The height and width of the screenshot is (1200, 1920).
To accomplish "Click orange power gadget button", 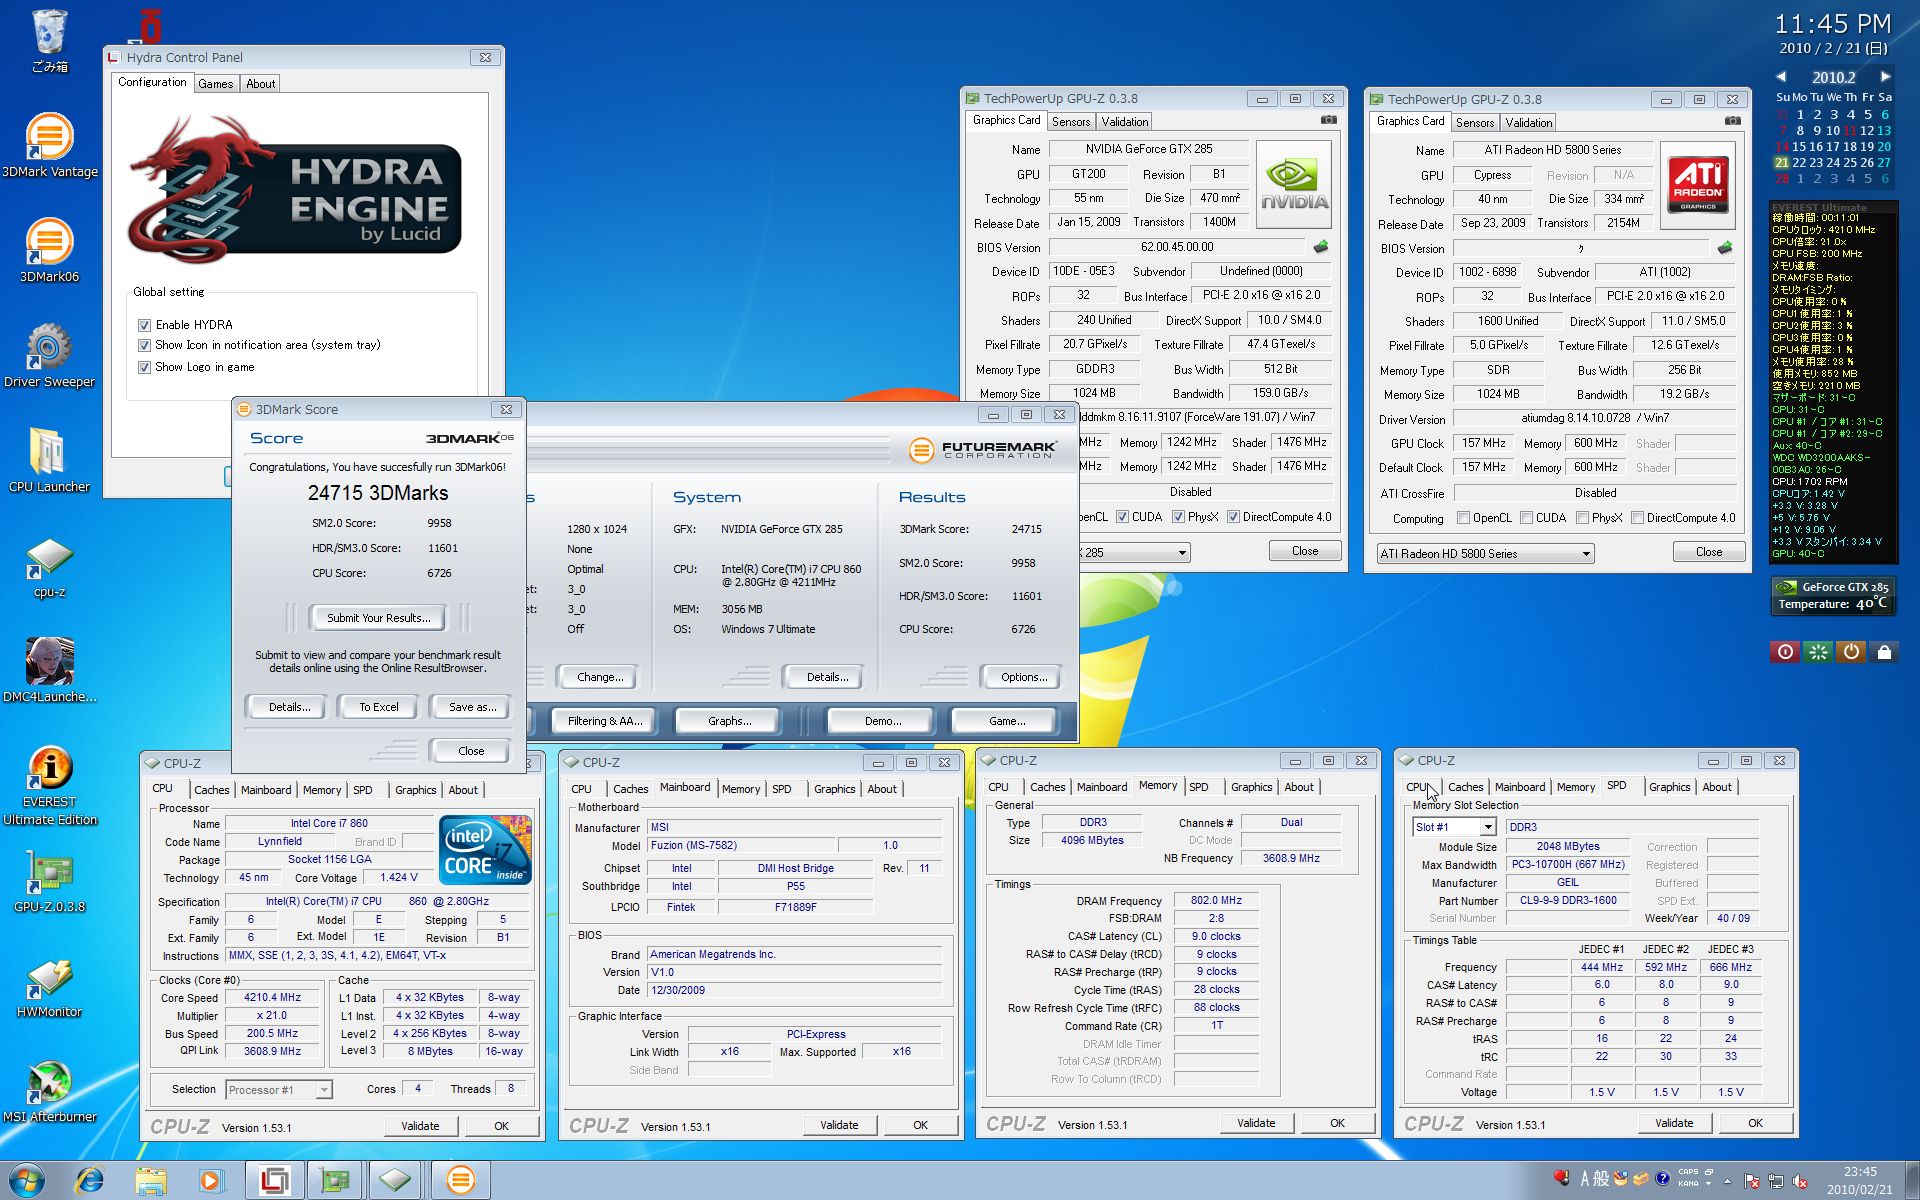I will pyautogui.click(x=1851, y=652).
